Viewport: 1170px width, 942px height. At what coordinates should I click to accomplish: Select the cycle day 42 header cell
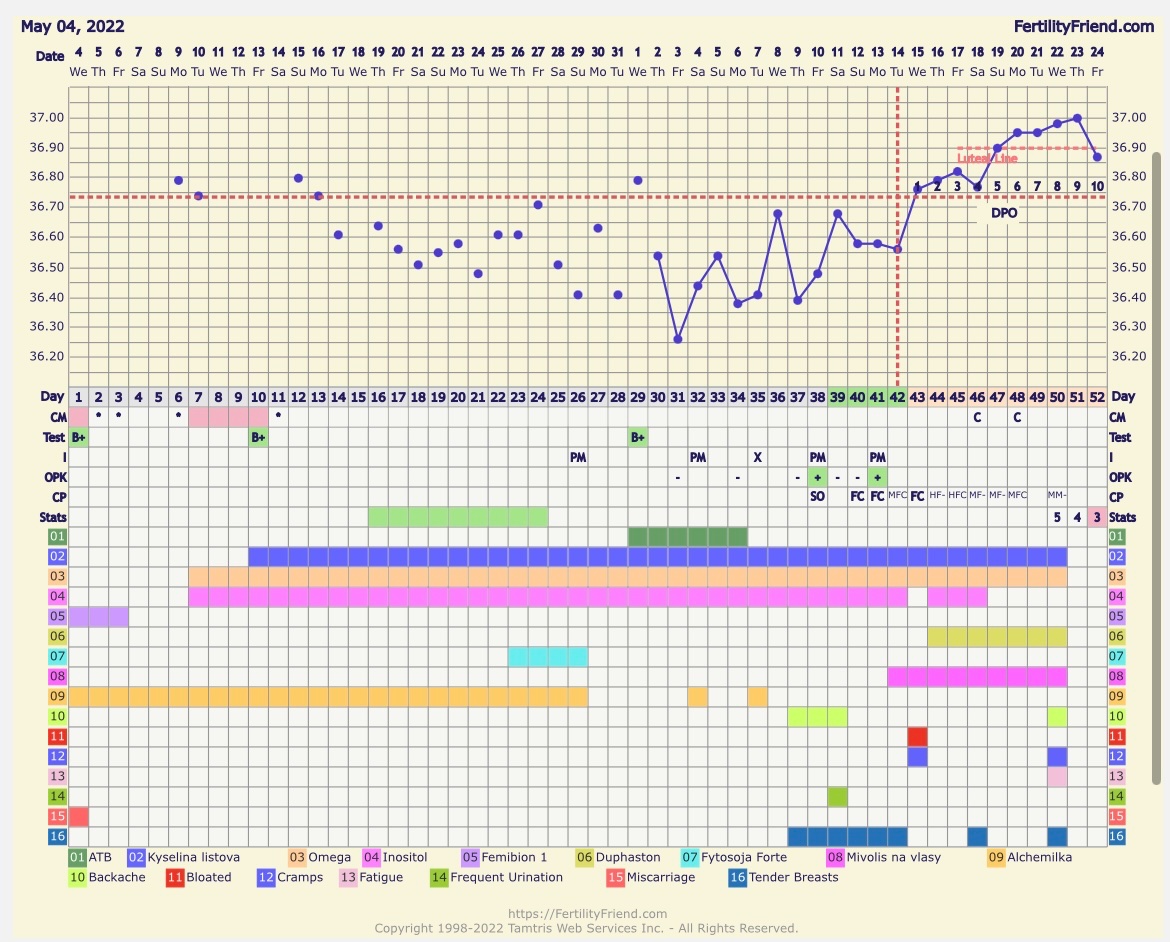[x=897, y=397]
